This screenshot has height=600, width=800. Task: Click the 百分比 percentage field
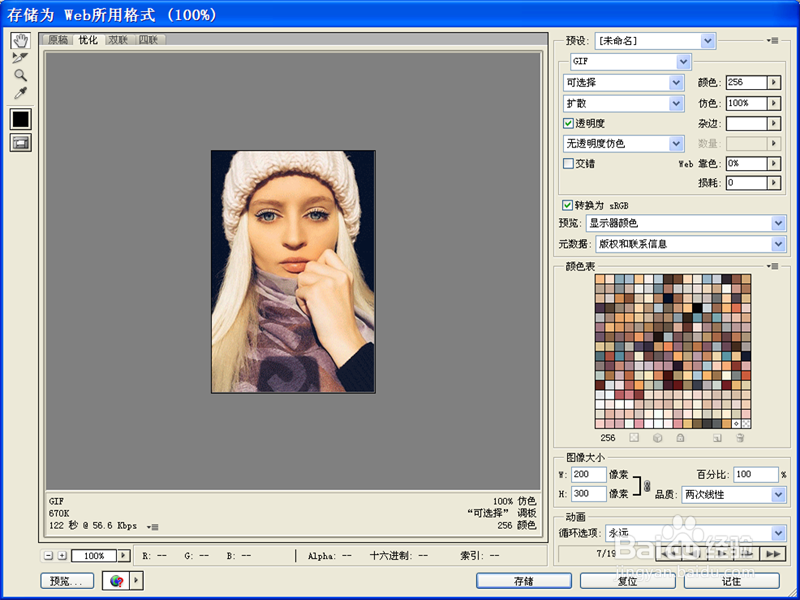[756, 474]
